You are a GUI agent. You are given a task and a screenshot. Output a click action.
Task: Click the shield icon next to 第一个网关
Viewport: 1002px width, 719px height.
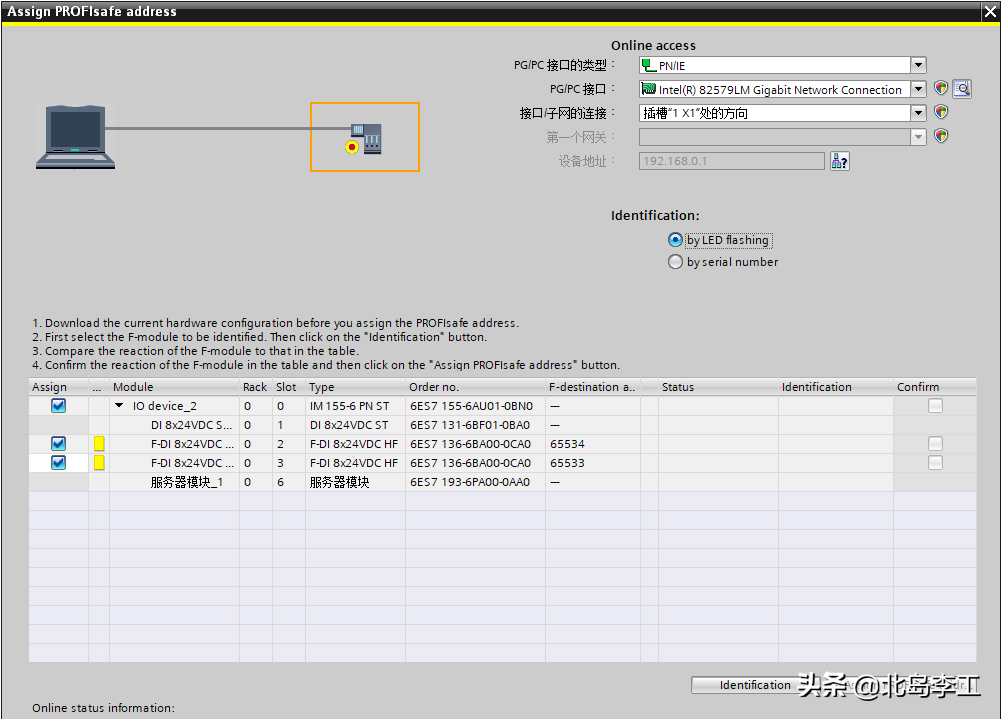point(941,136)
